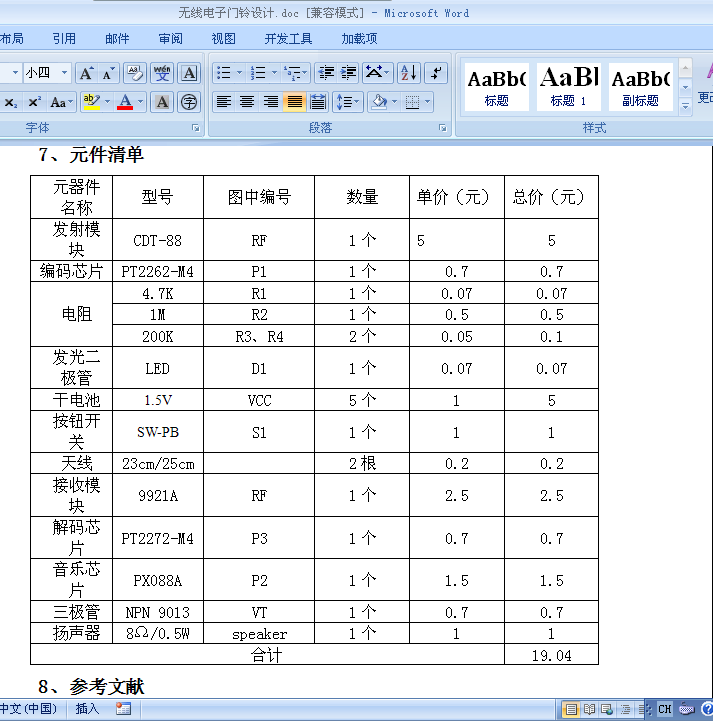Align text to the right
Screen dimensions: 713x721
271,102
